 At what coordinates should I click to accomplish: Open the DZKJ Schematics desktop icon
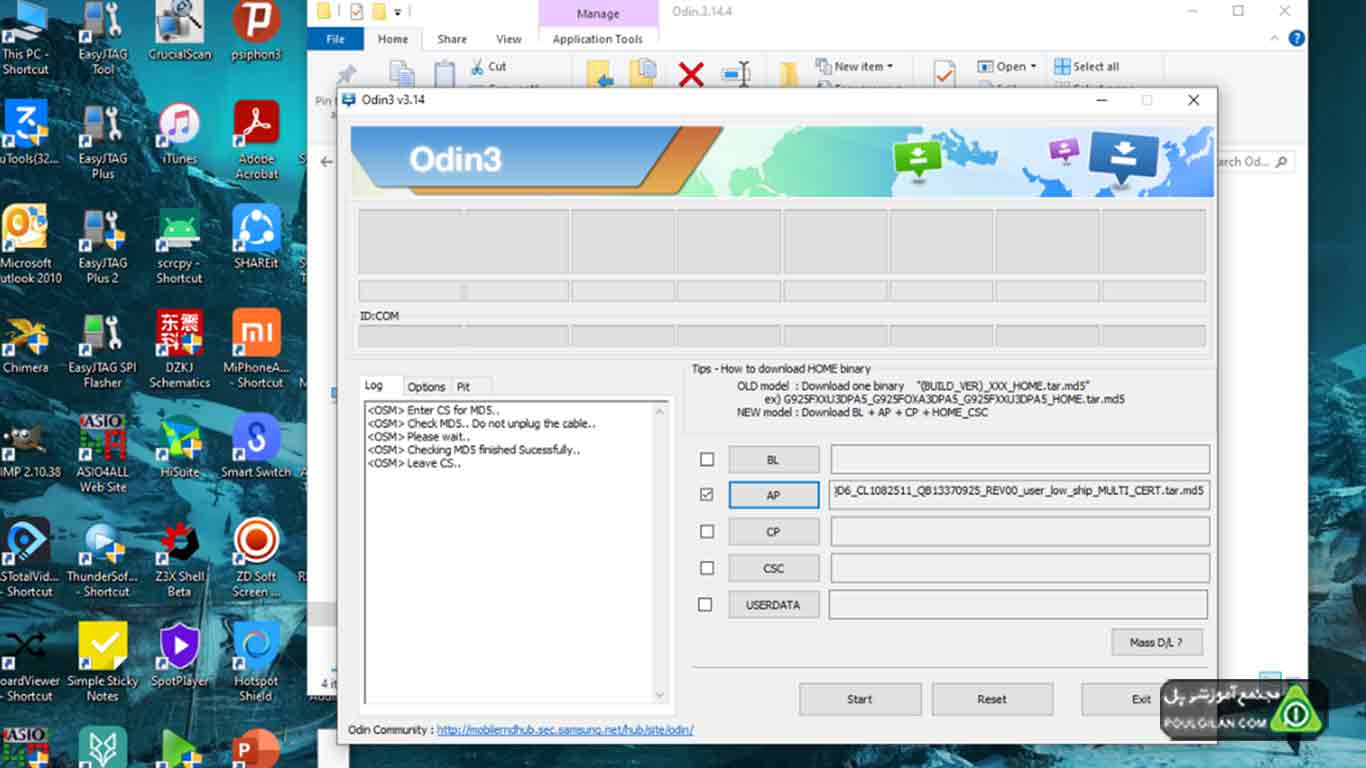(180, 350)
